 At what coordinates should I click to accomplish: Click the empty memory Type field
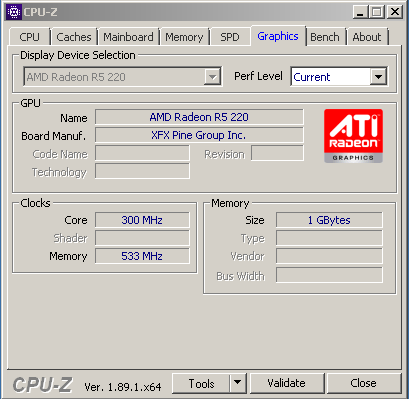click(329, 238)
